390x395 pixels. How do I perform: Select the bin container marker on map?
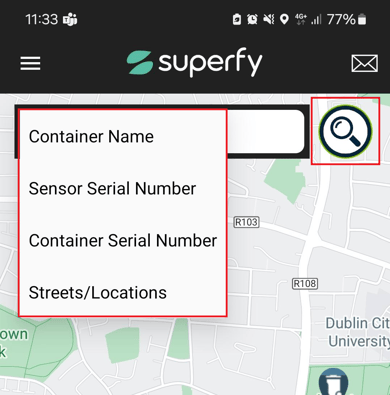[333, 382]
